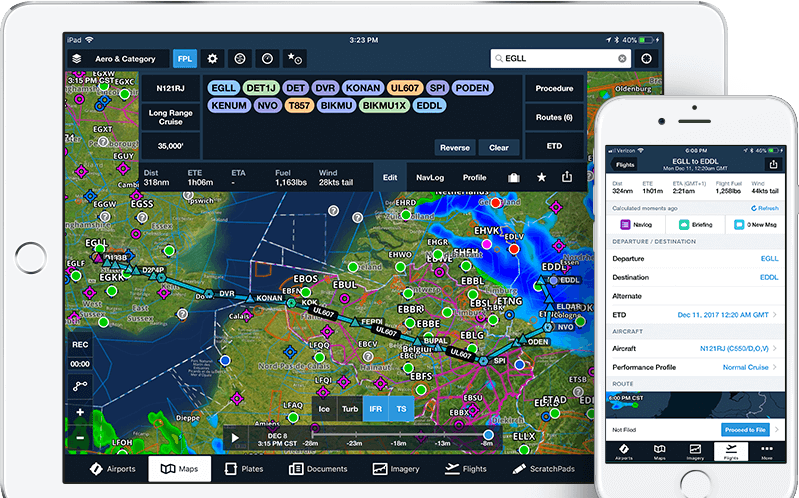Refresh flight calculations on iPhone
This screenshot has width=799, height=498.
pyautogui.click(x=765, y=208)
